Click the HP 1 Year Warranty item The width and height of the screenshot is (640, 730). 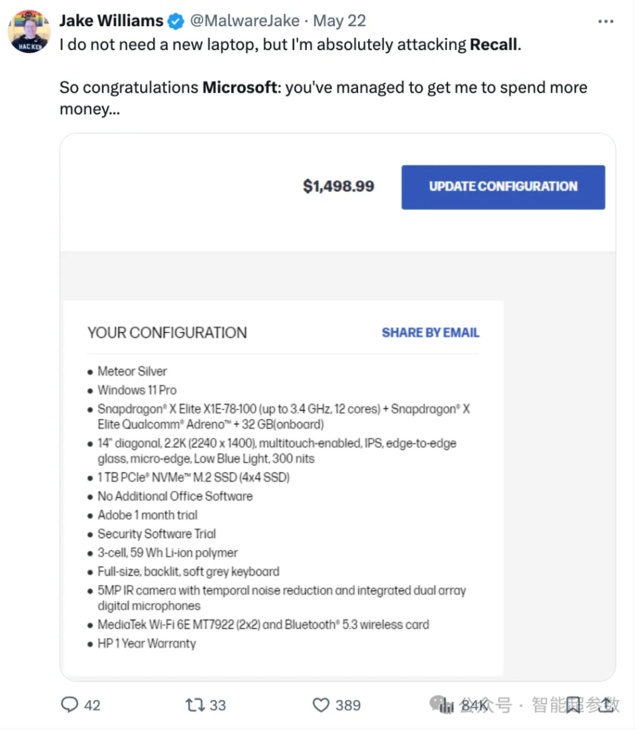[x=146, y=643]
